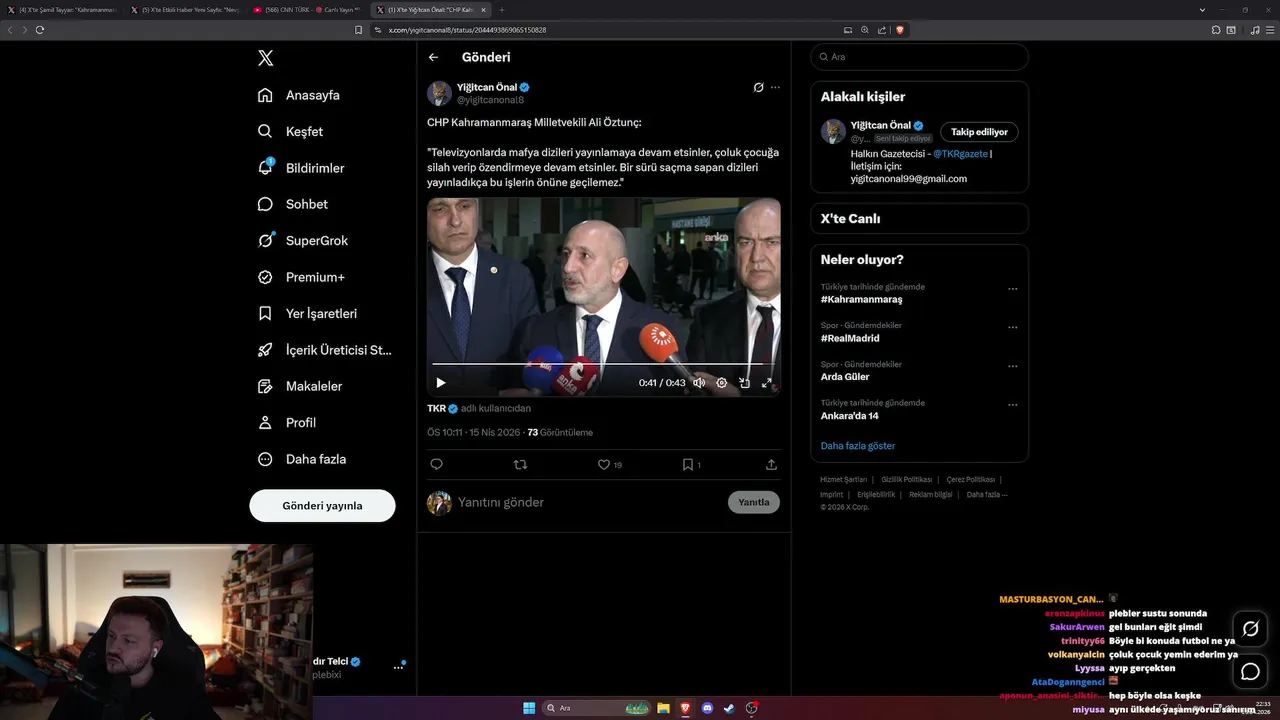1280x720 pixels.
Task: Open Gizlilik Politikası footer link
Action: tap(906, 480)
